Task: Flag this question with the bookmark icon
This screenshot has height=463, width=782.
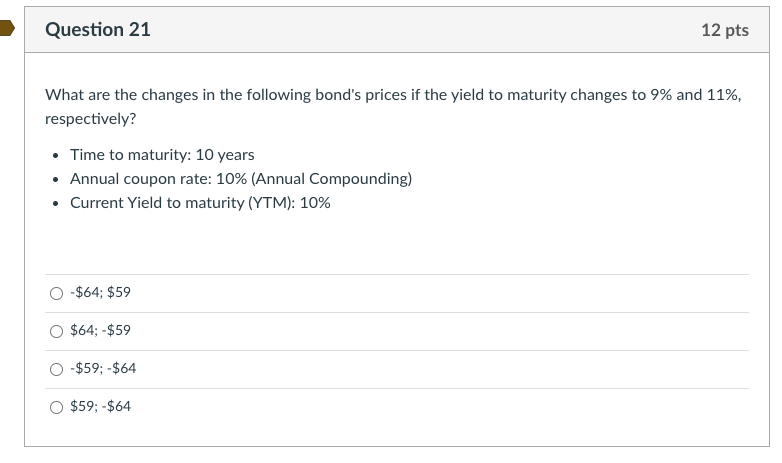Action: click(x=7, y=29)
